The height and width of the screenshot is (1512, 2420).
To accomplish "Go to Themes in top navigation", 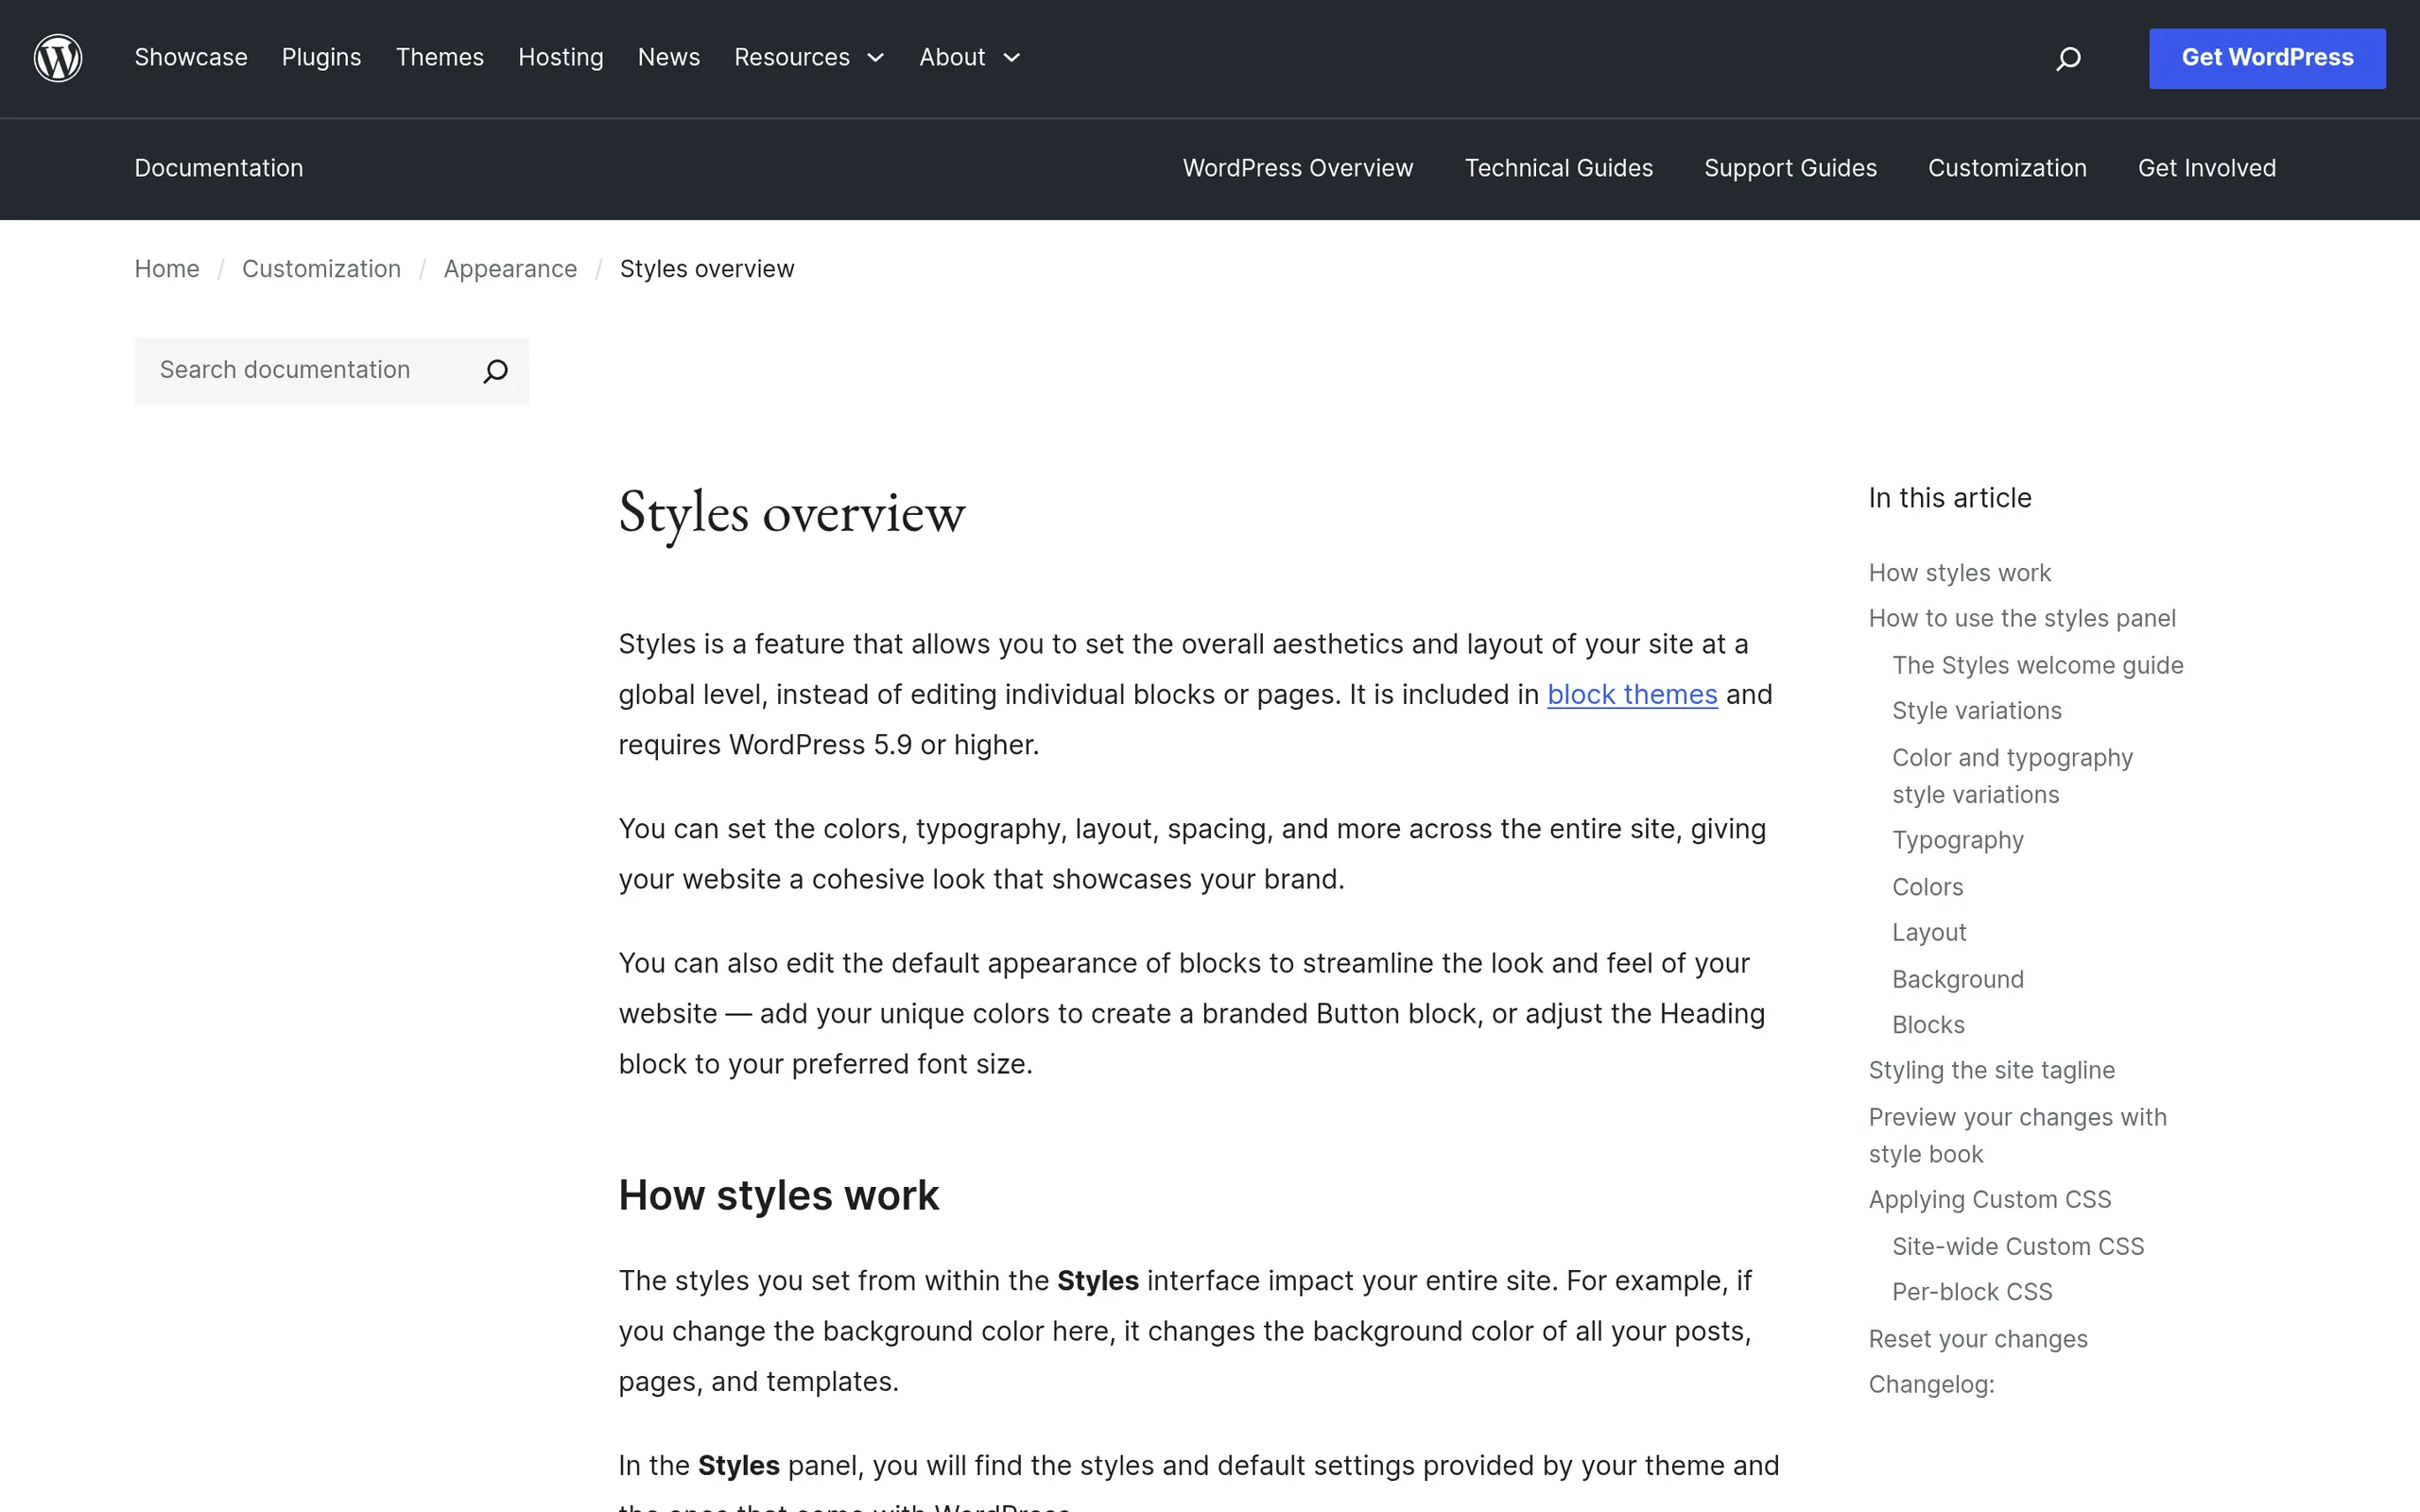I will tap(440, 58).
